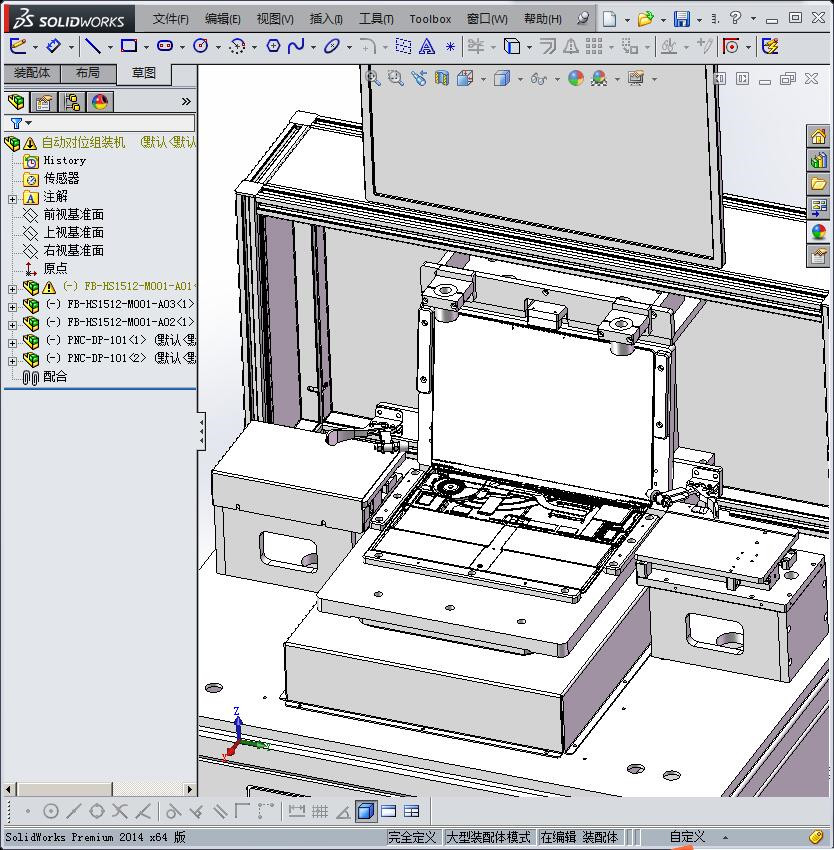Select the Spline sketch tool

click(295, 46)
